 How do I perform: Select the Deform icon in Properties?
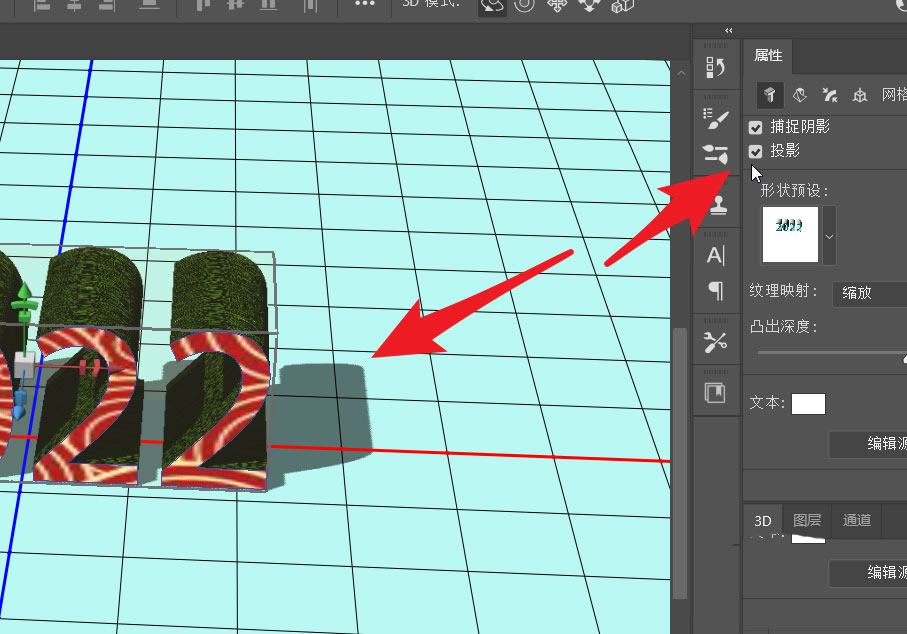[x=799, y=95]
